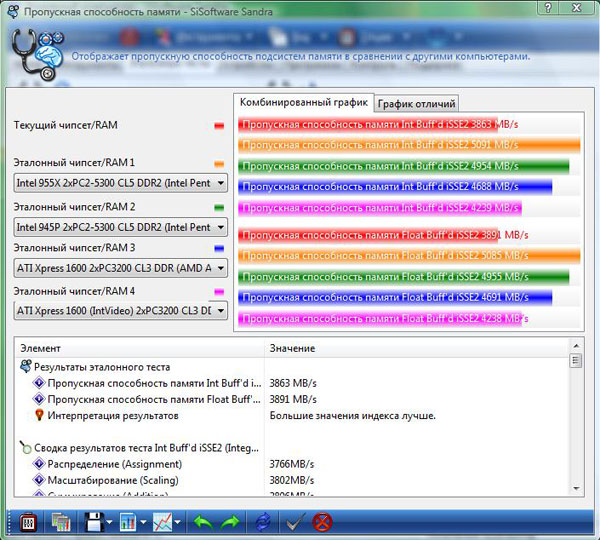Click diamond icon next to 'Распределение (Assignment)'
The image size is (600, 540).
coord(39,464)
